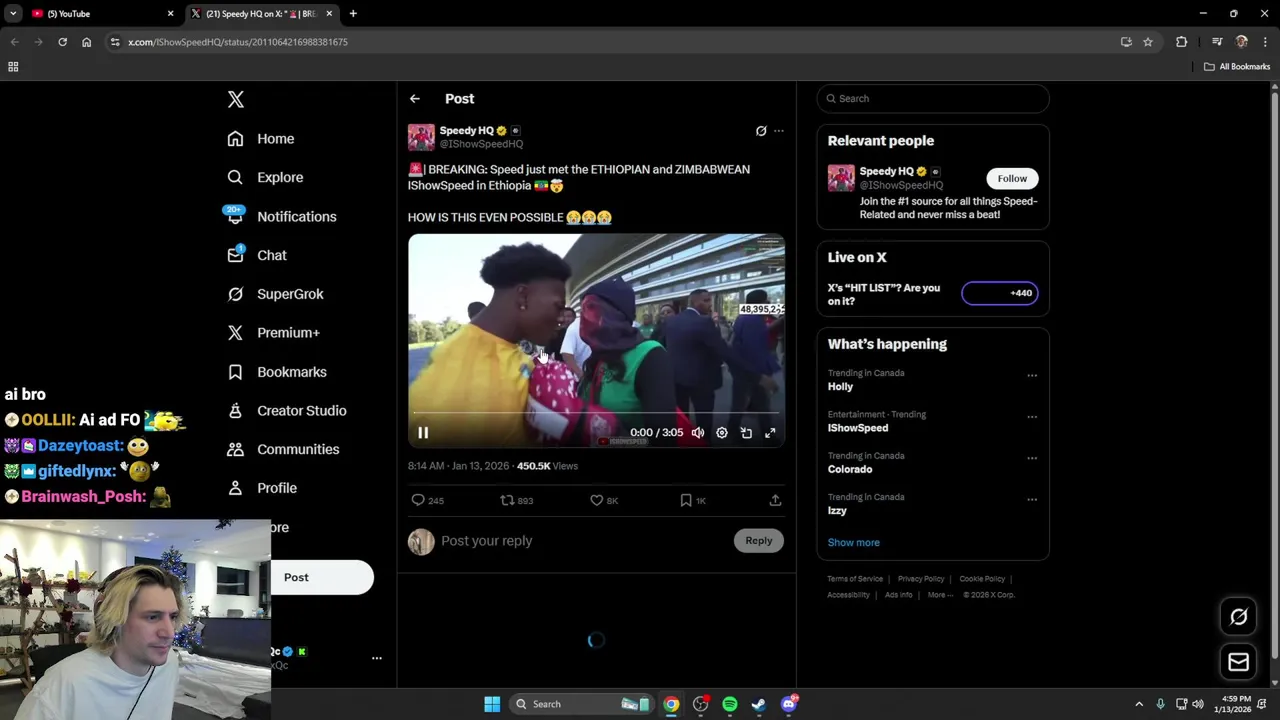Open the Privacy Policy link
Viewport: 1280px width, 720px height.
point(921,579)
